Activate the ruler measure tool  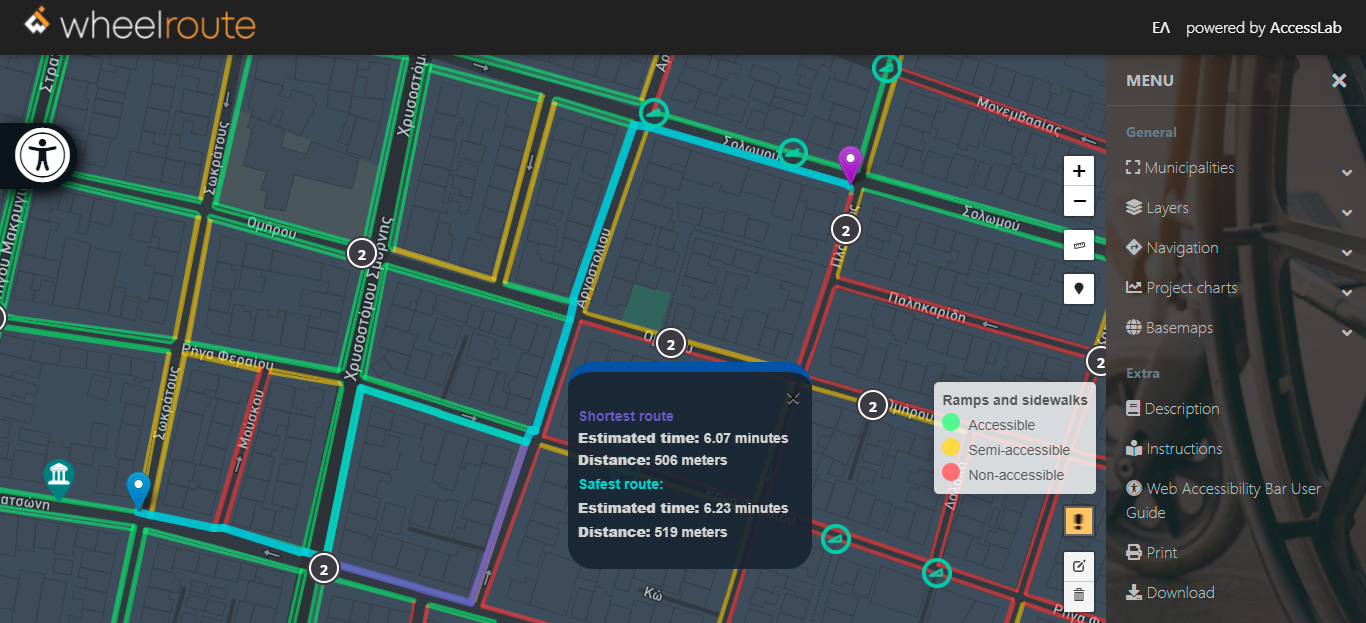pos(1079,245)
